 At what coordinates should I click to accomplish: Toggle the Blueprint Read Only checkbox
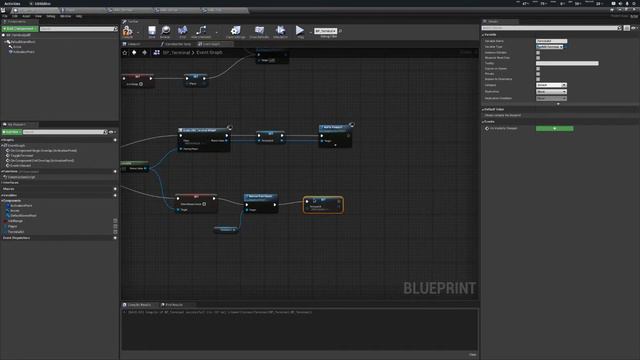538,58
